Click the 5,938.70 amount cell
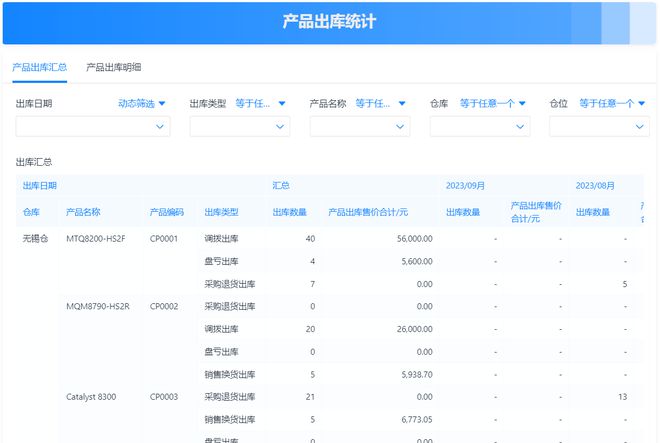Screen dimensions: 660x443 click(417, 375)
